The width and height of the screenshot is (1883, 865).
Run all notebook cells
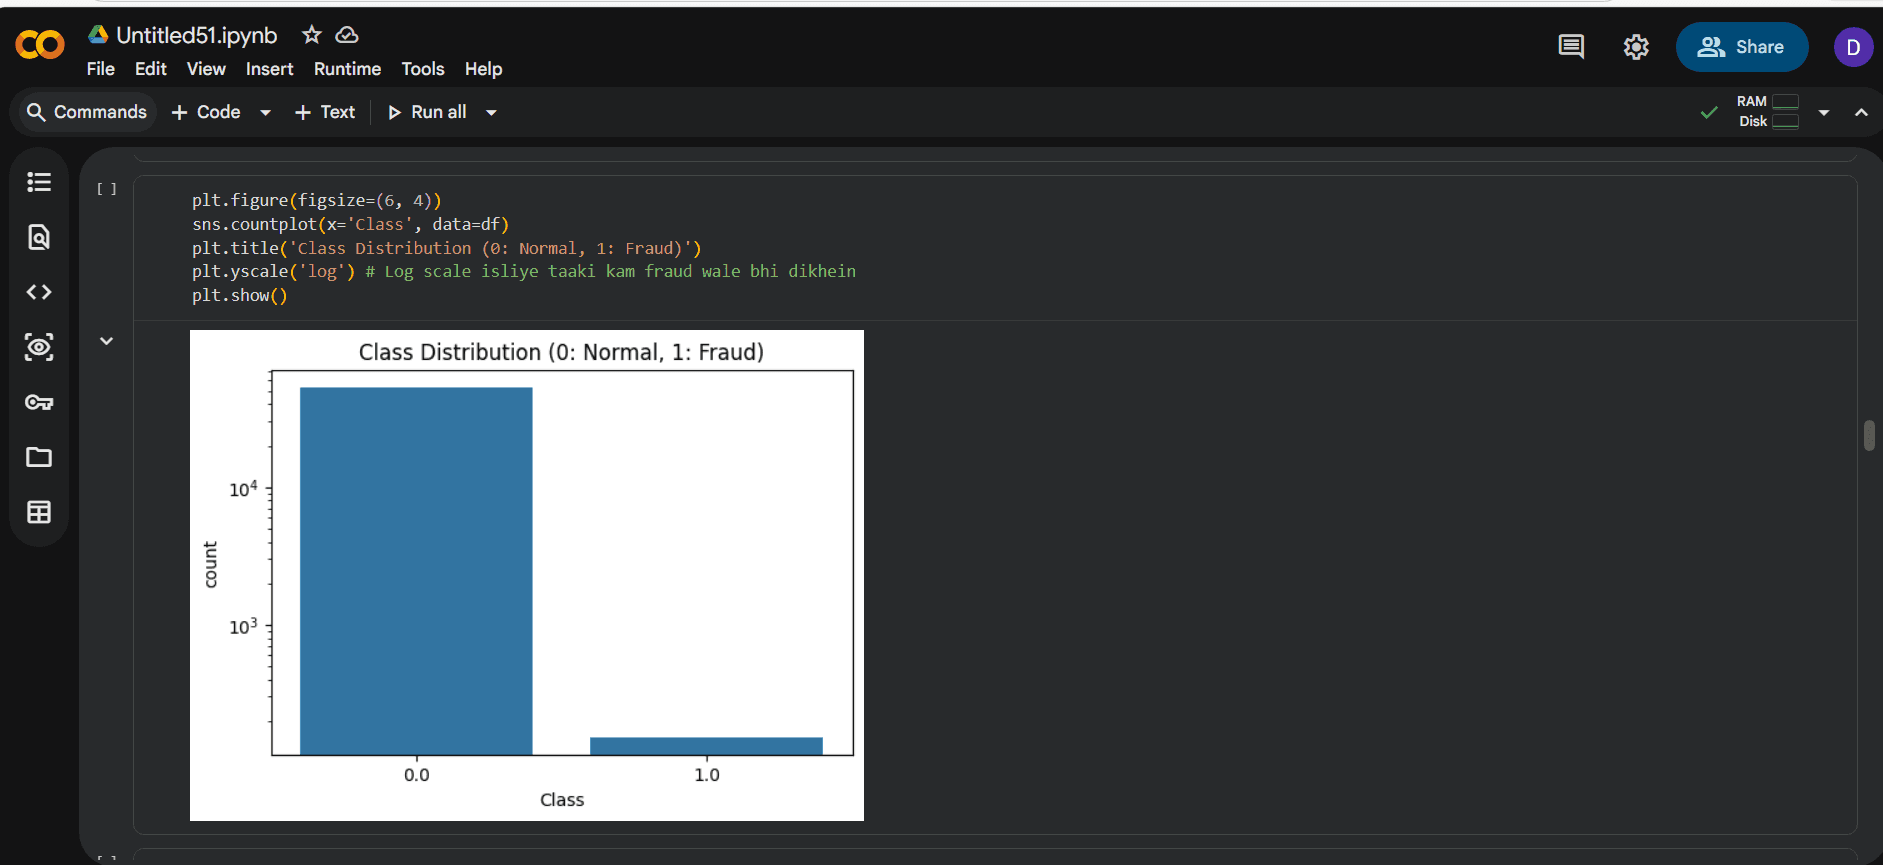[427, 112]
